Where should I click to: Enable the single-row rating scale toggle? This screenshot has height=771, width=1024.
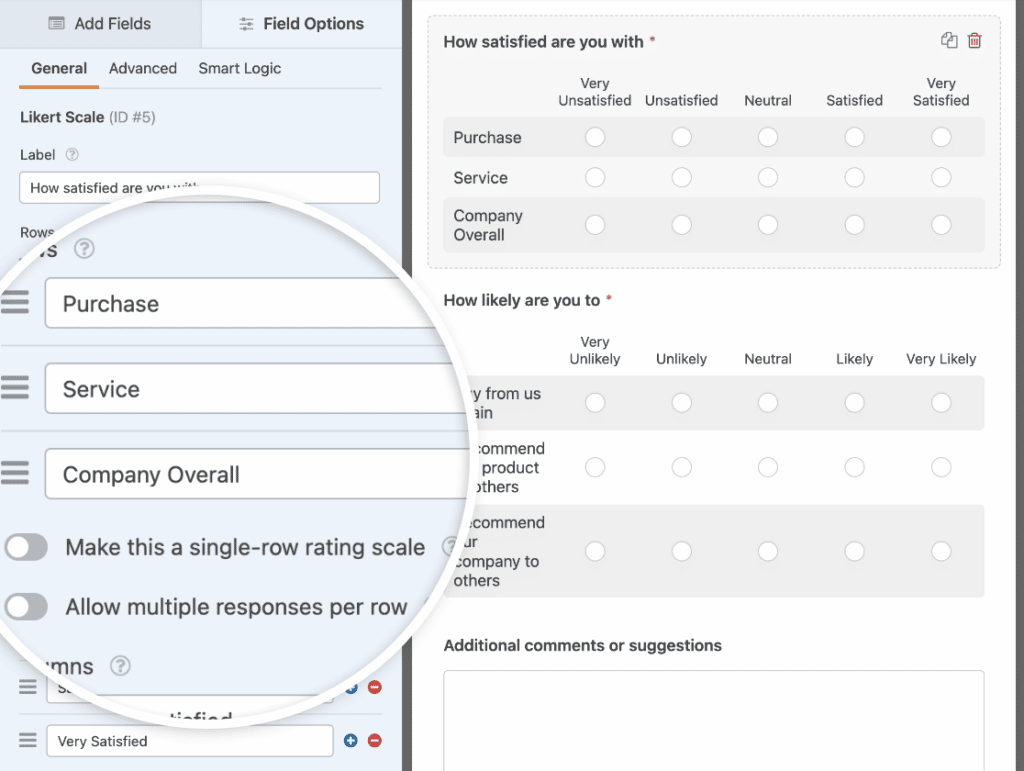coord(25,547)
